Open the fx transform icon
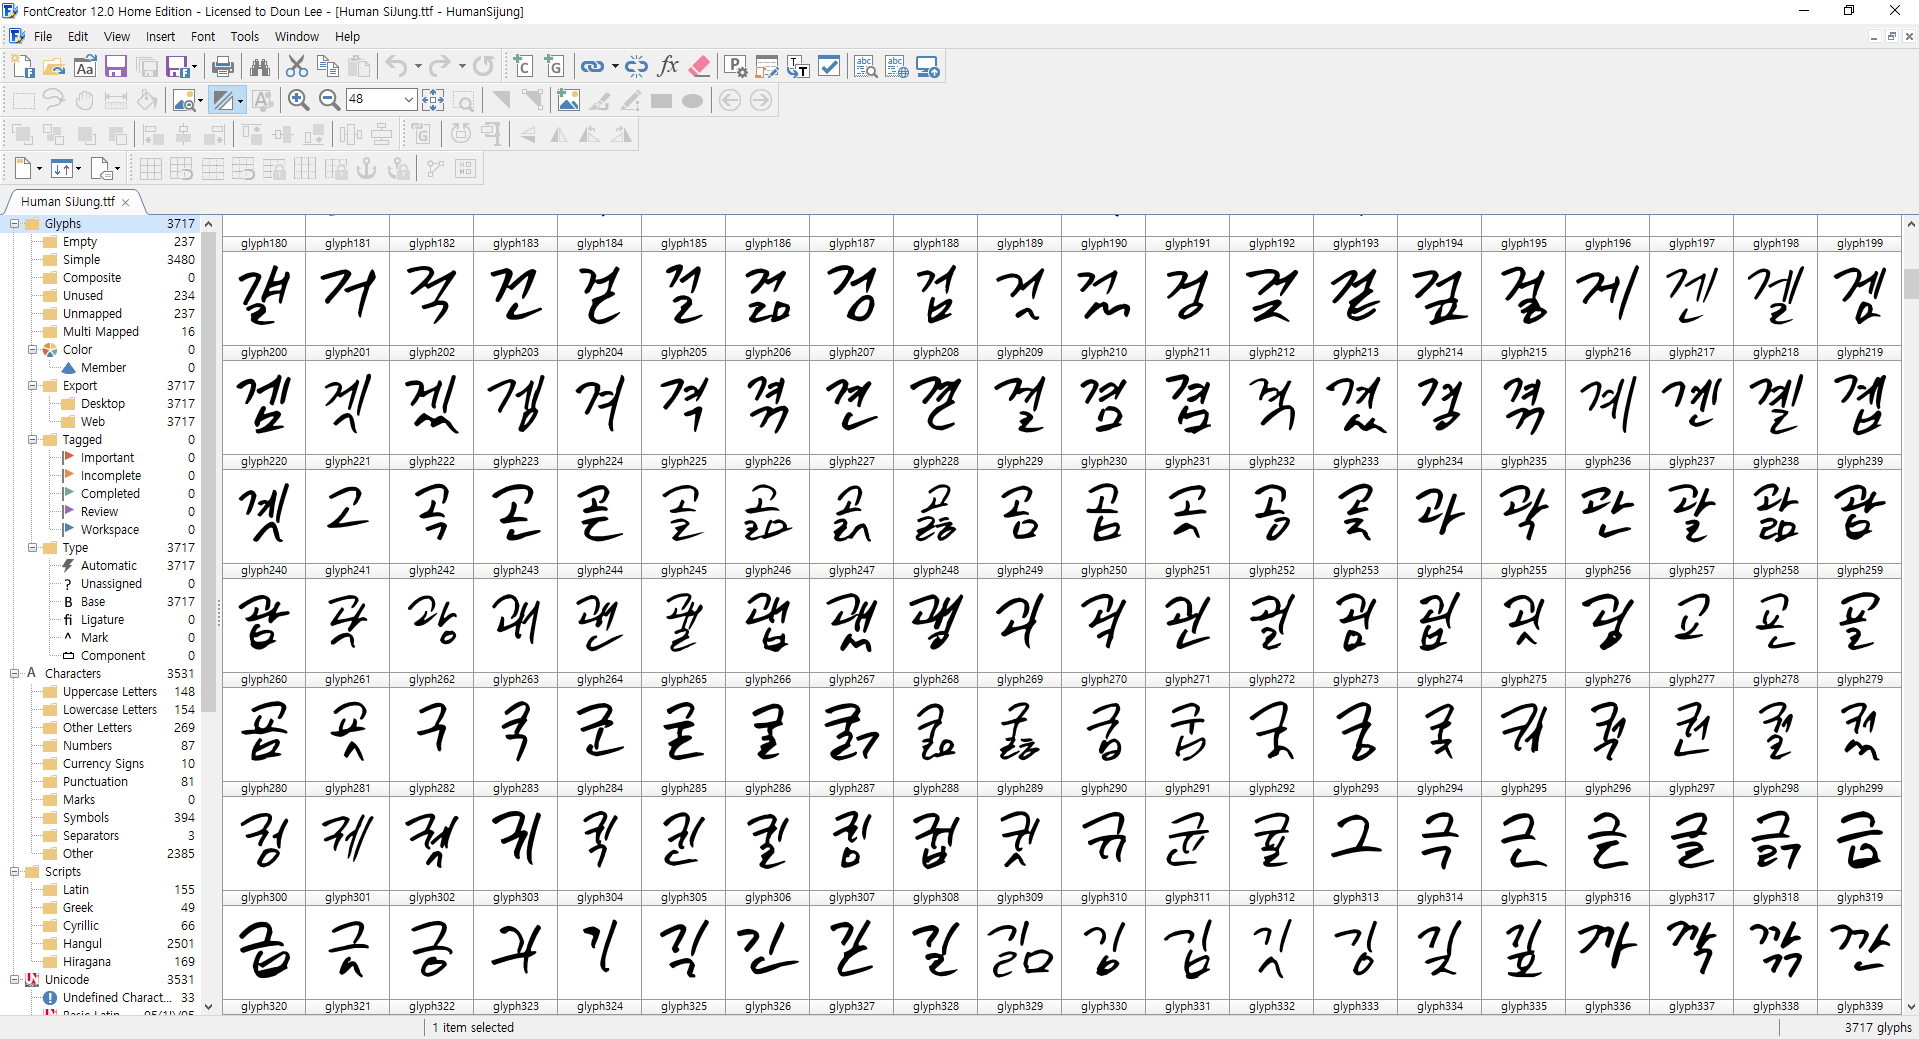 pyautogui.click(x=668, y=67)
